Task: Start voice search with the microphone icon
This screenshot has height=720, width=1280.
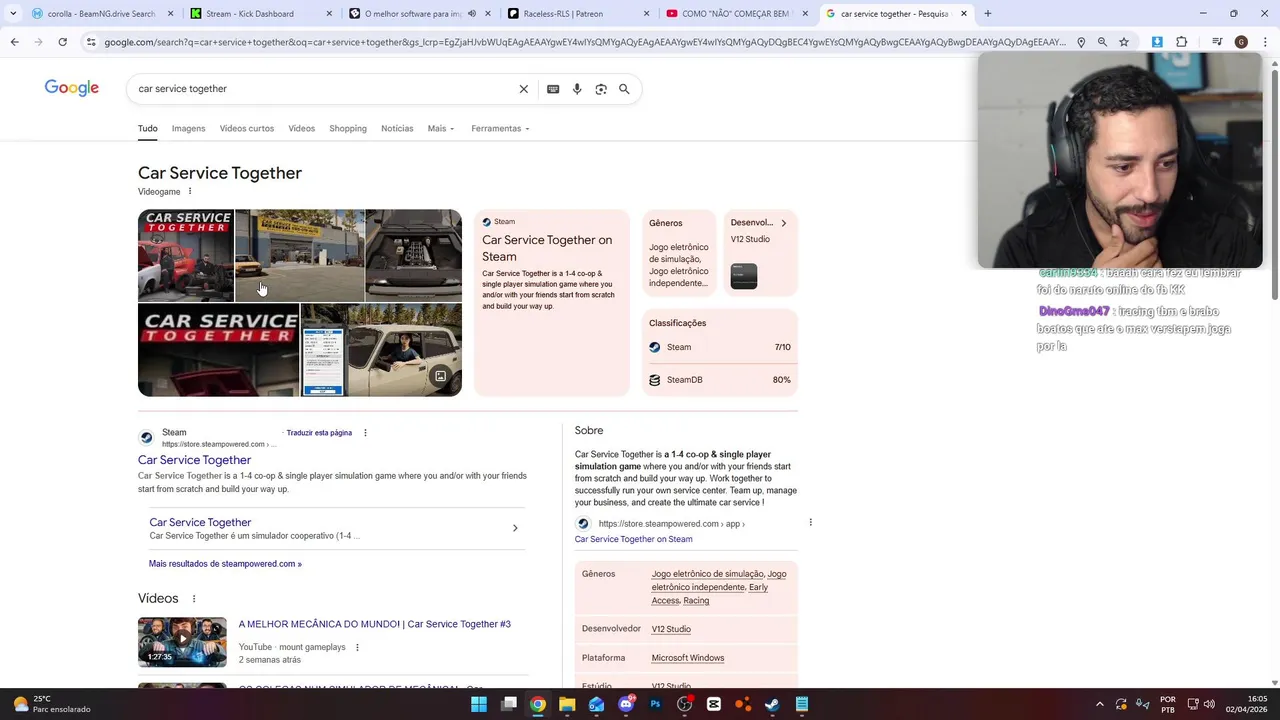Action: (x=577, y=89)
